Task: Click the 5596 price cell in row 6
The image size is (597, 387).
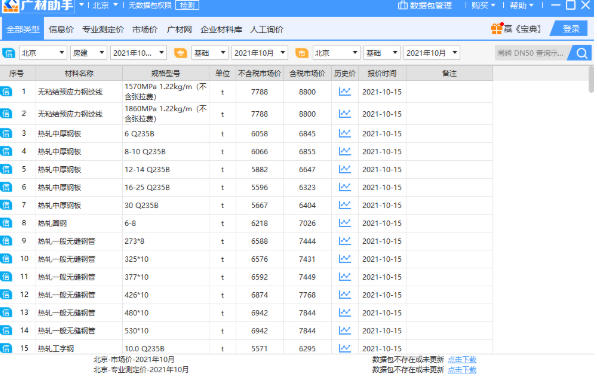Action: click(260, 187)
